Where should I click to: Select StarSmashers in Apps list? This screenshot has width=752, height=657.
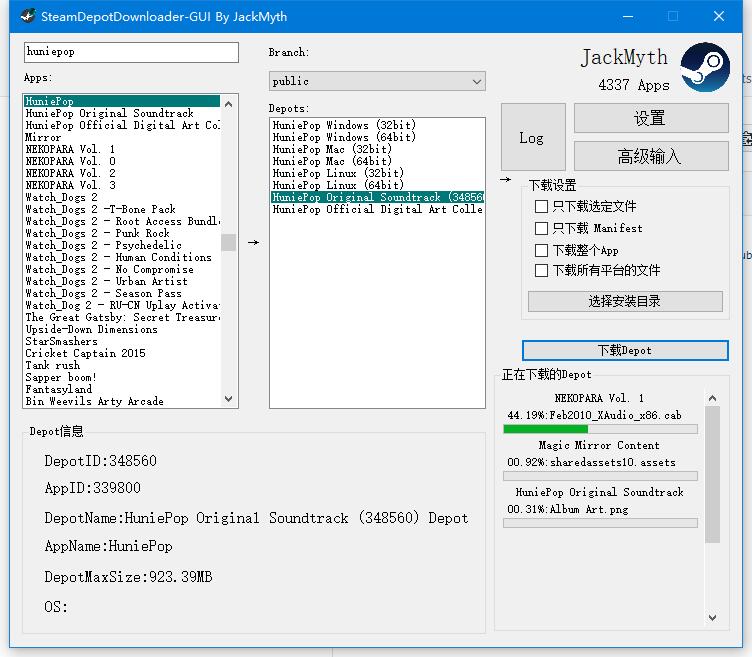pos(122,341)
